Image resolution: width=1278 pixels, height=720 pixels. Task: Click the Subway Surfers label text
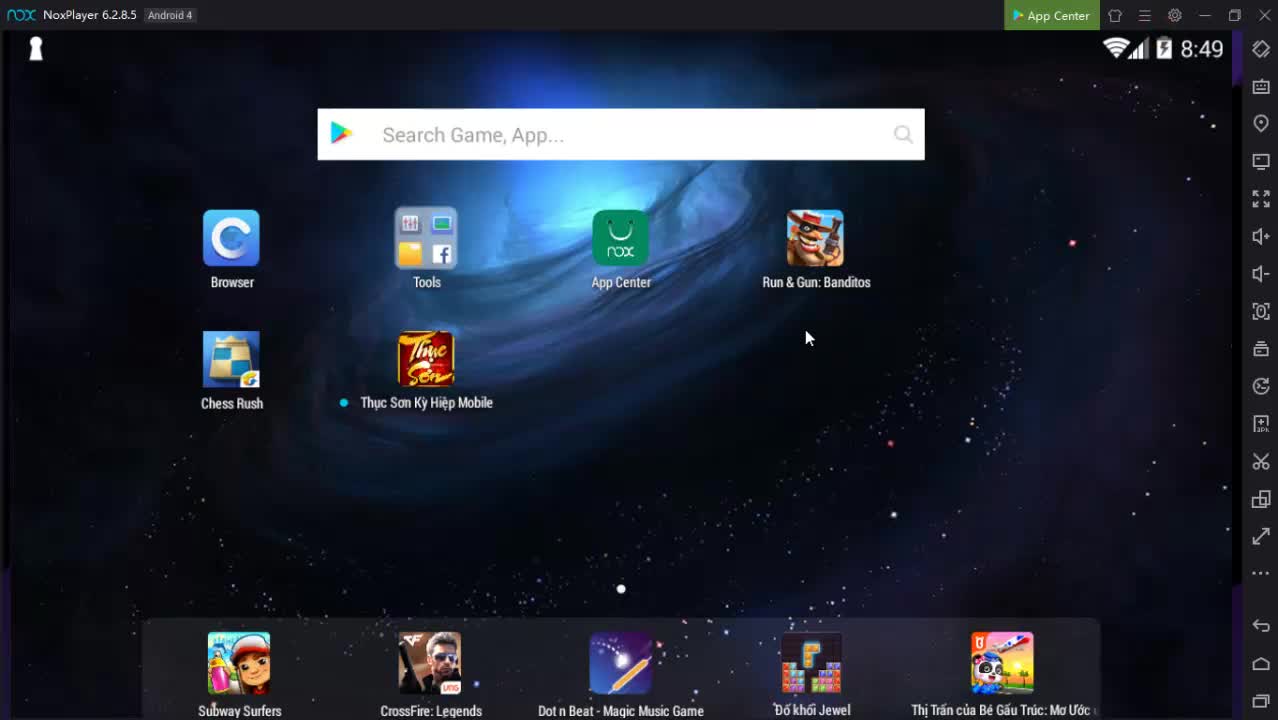point(239,711)
